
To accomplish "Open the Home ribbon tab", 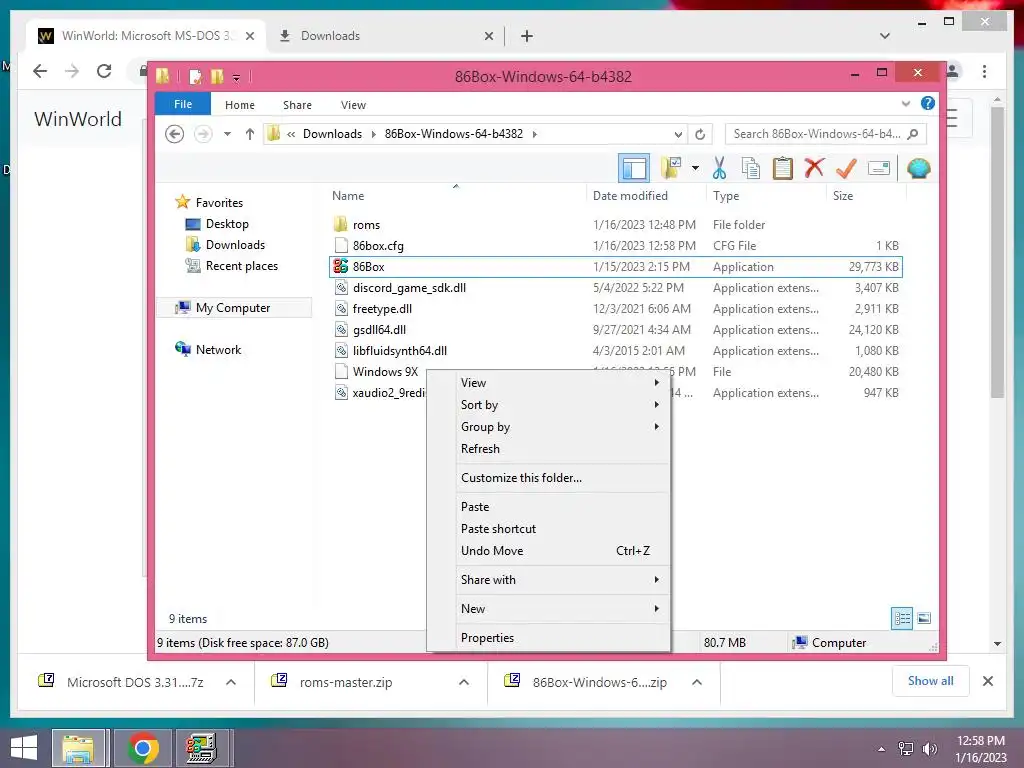I will pos(240,105).
